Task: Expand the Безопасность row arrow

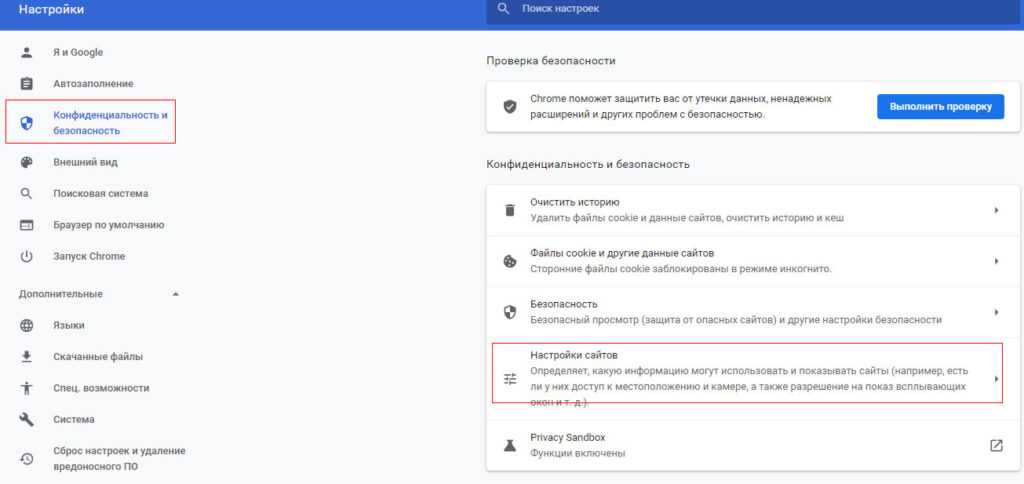Action: click(996, 312)
